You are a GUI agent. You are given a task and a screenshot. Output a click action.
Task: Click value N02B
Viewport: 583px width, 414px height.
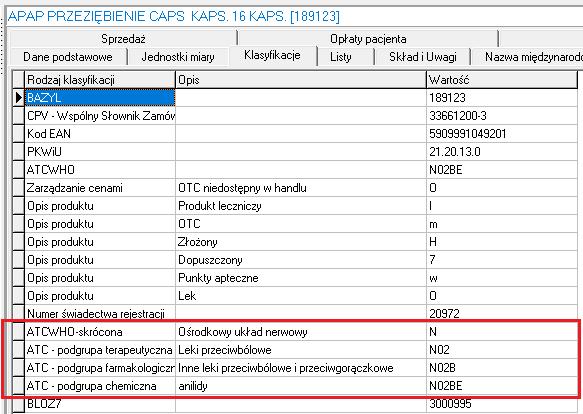click(502, 368)
